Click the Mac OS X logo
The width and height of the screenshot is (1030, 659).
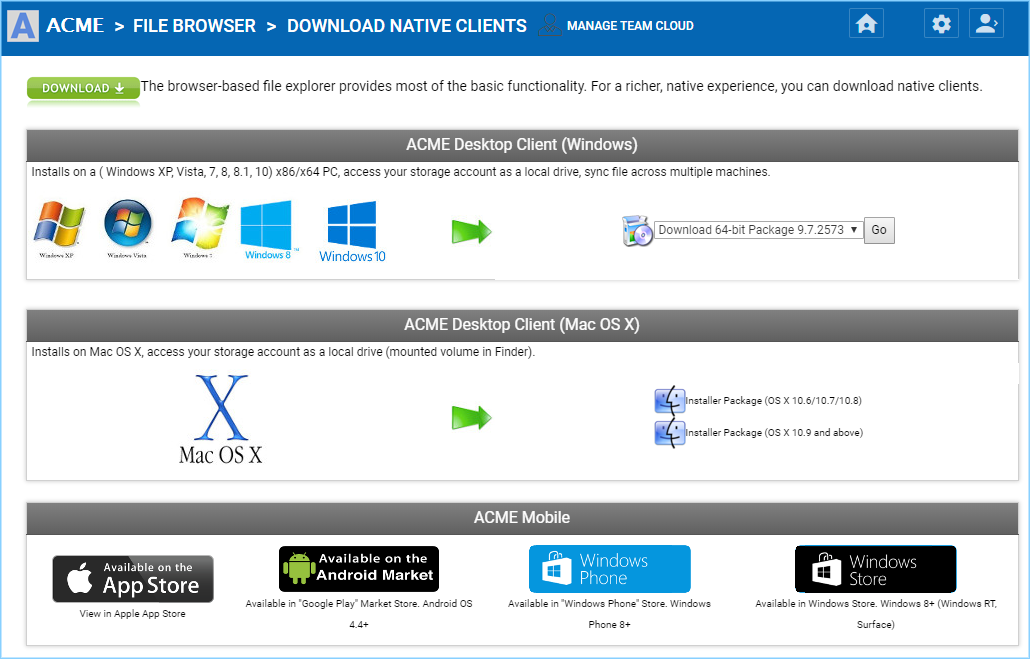point(221,419)
